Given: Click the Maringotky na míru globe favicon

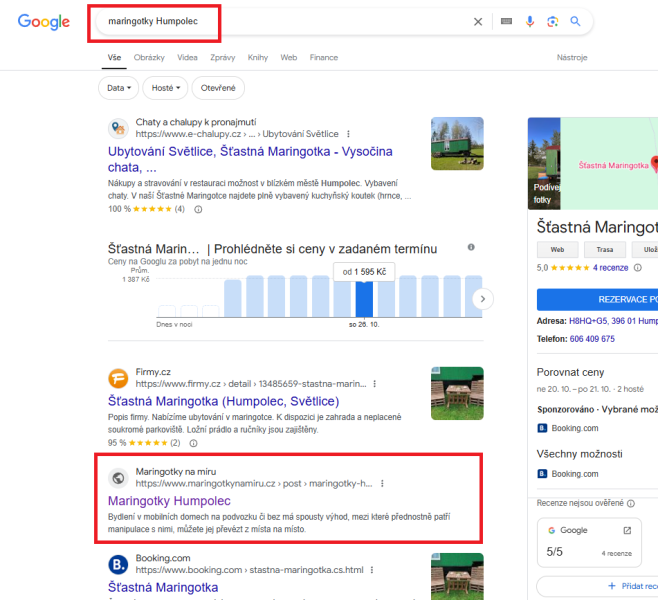Looking at the screenshot, I should [118, 478].
